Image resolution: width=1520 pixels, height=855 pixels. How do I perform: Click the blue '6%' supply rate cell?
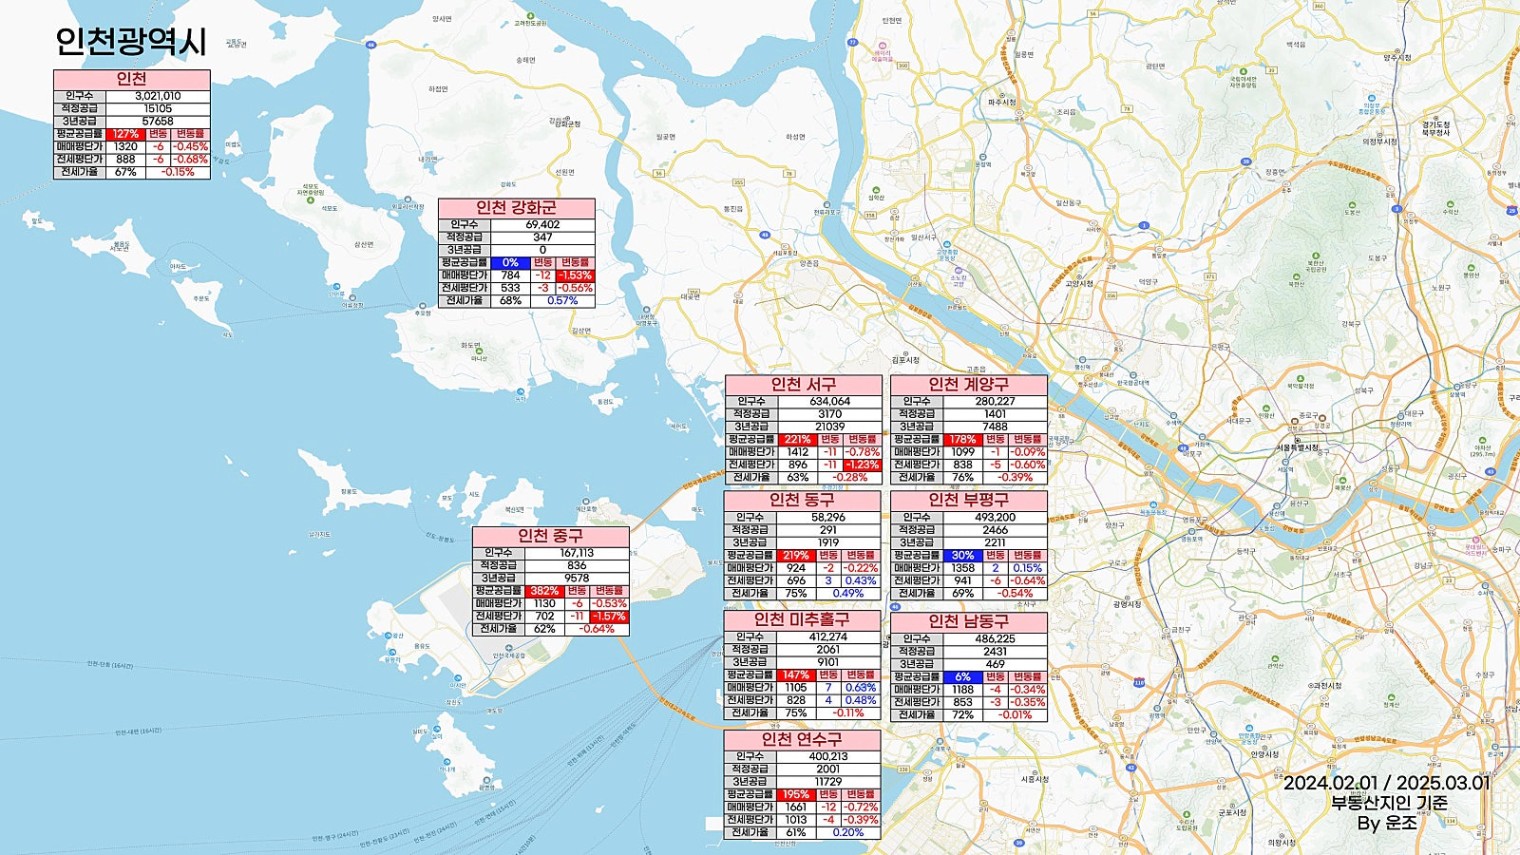pos(962,677)
